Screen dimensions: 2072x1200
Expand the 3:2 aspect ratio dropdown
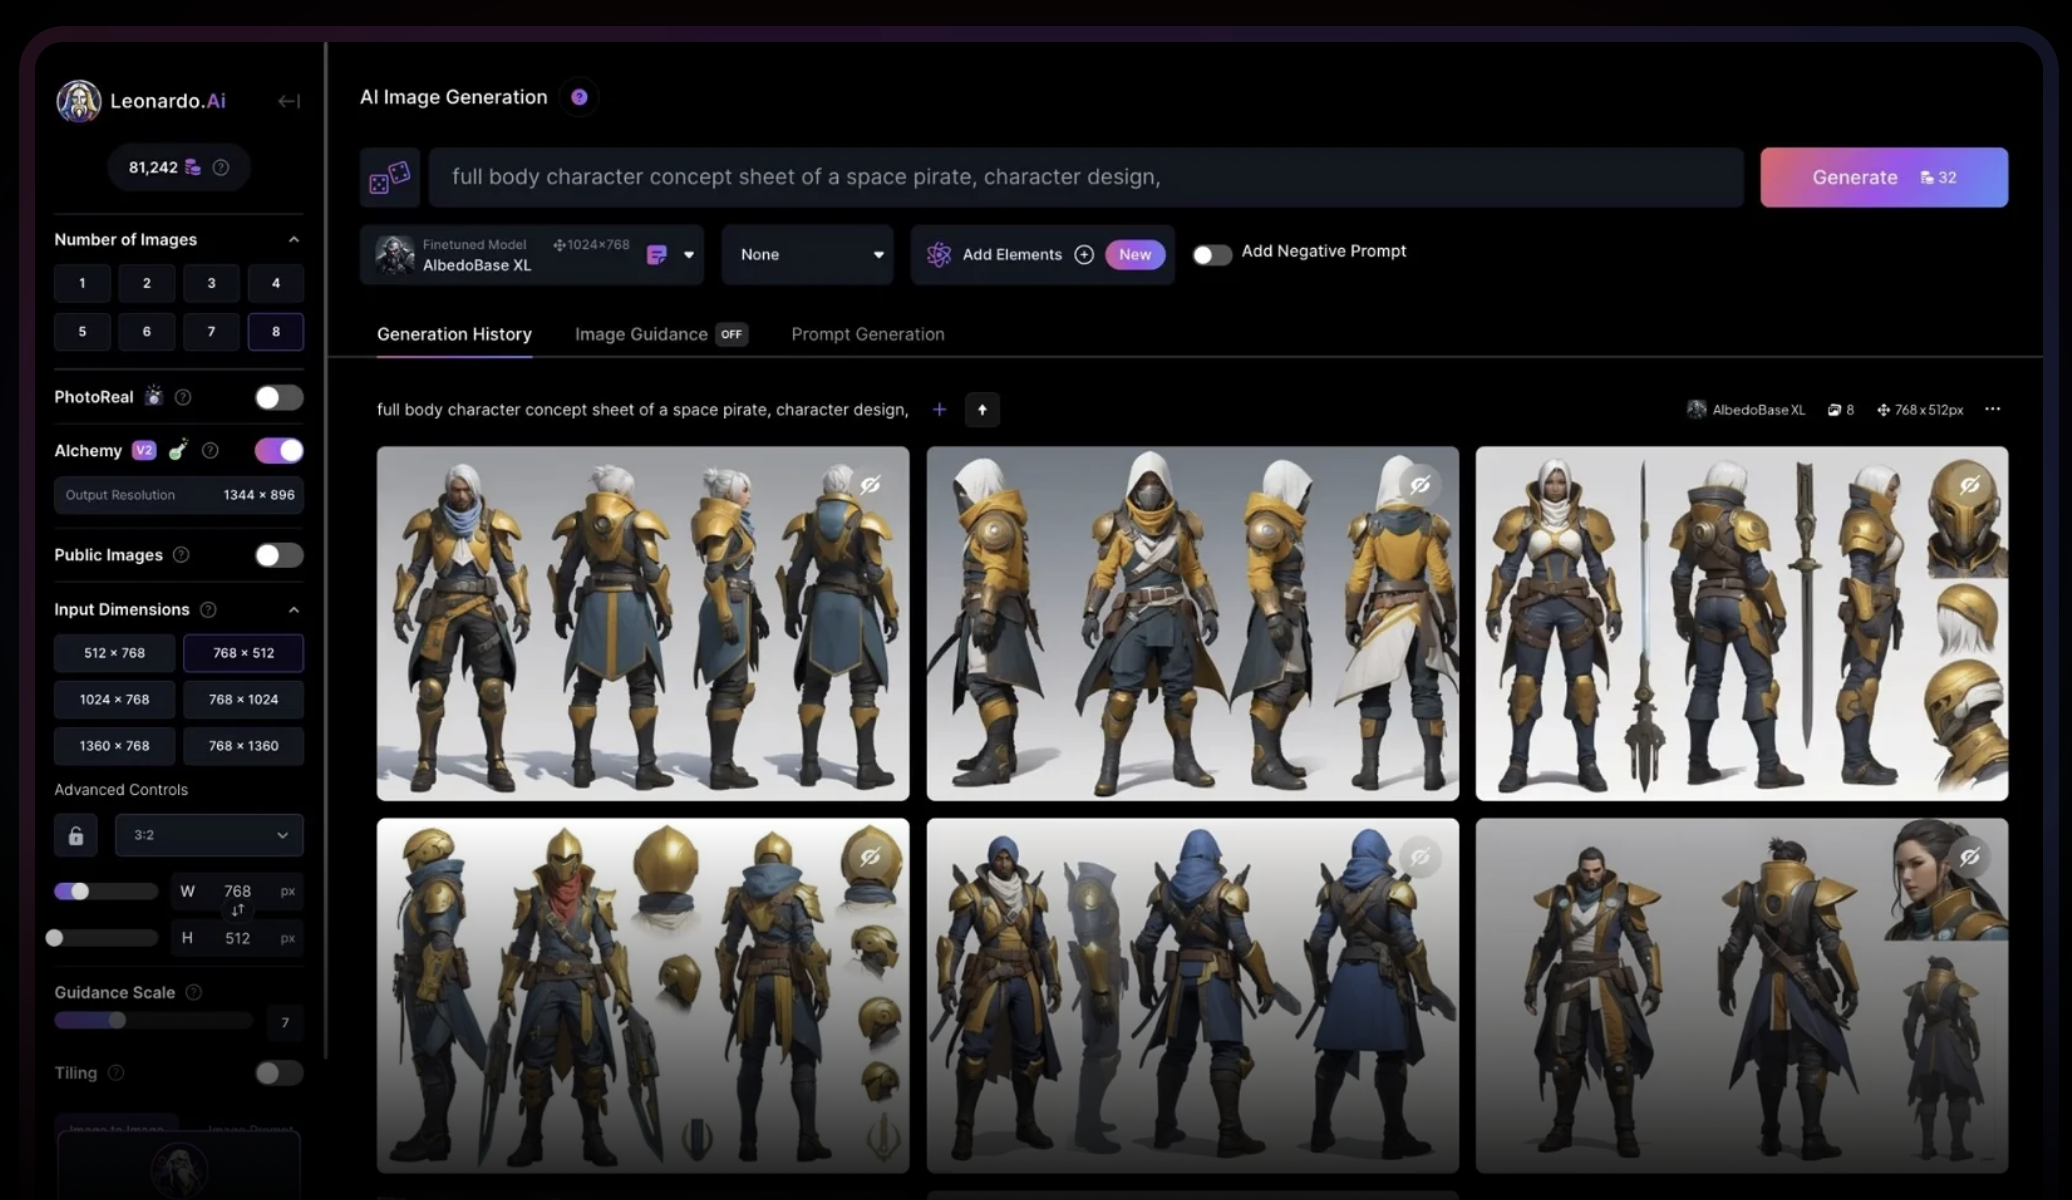pyautogui.click(x=209, y=835)
